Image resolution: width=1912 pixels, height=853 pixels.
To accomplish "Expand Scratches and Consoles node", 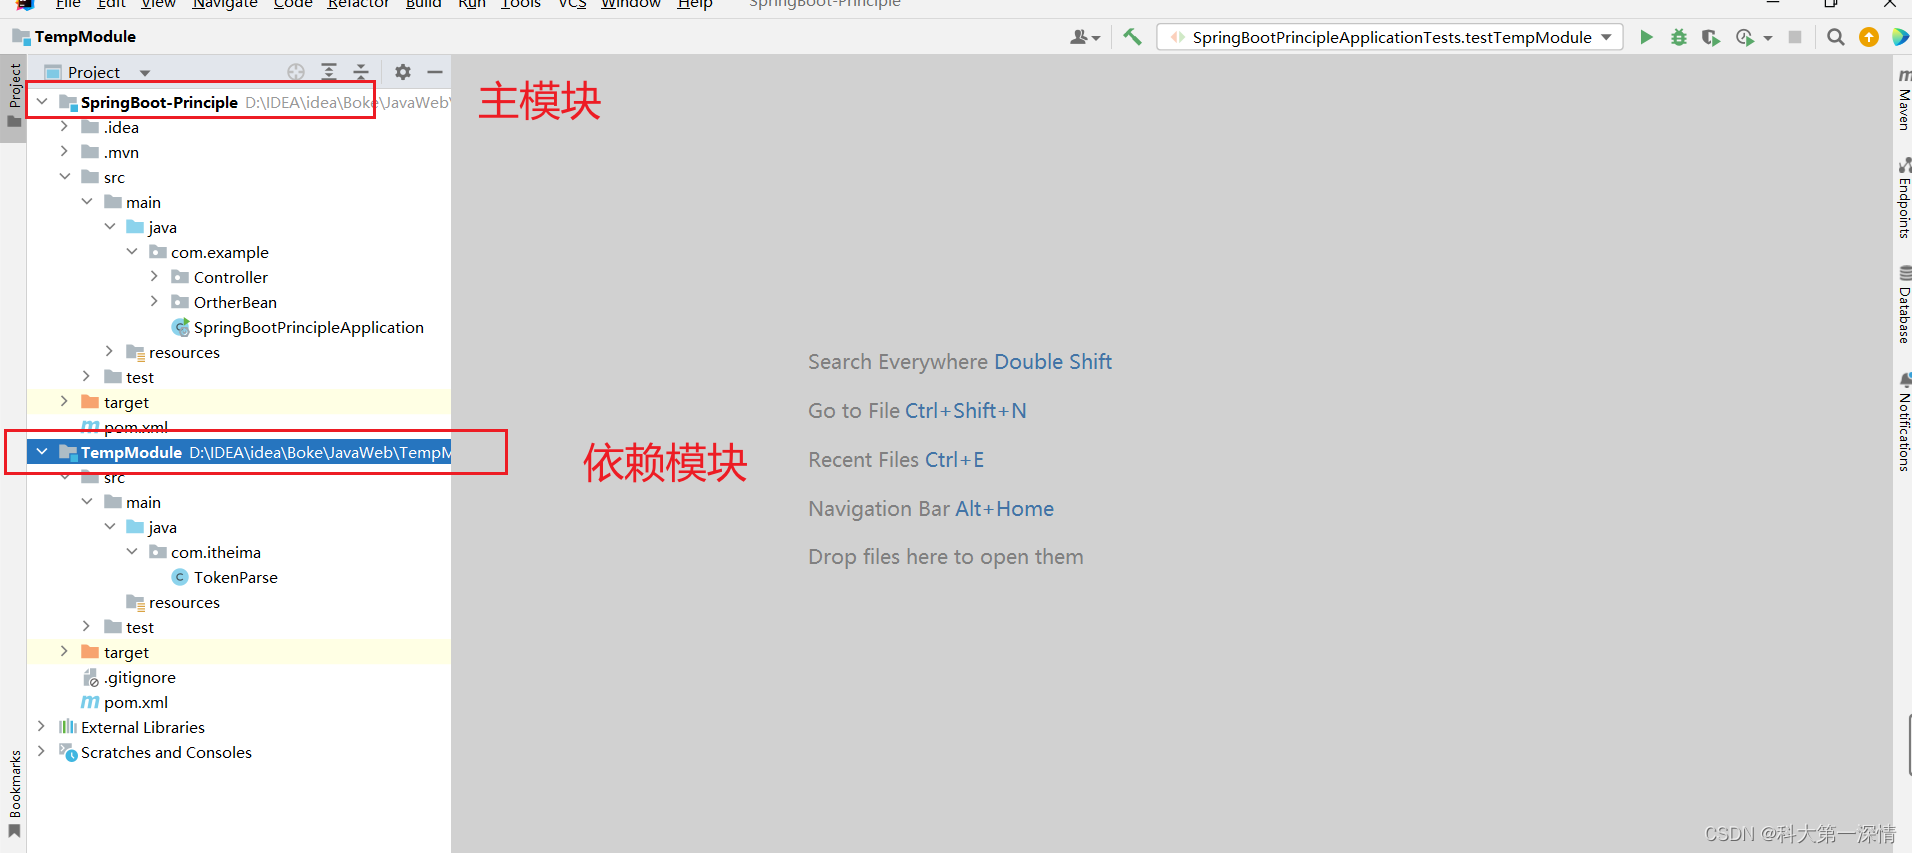I will (41, 752).
